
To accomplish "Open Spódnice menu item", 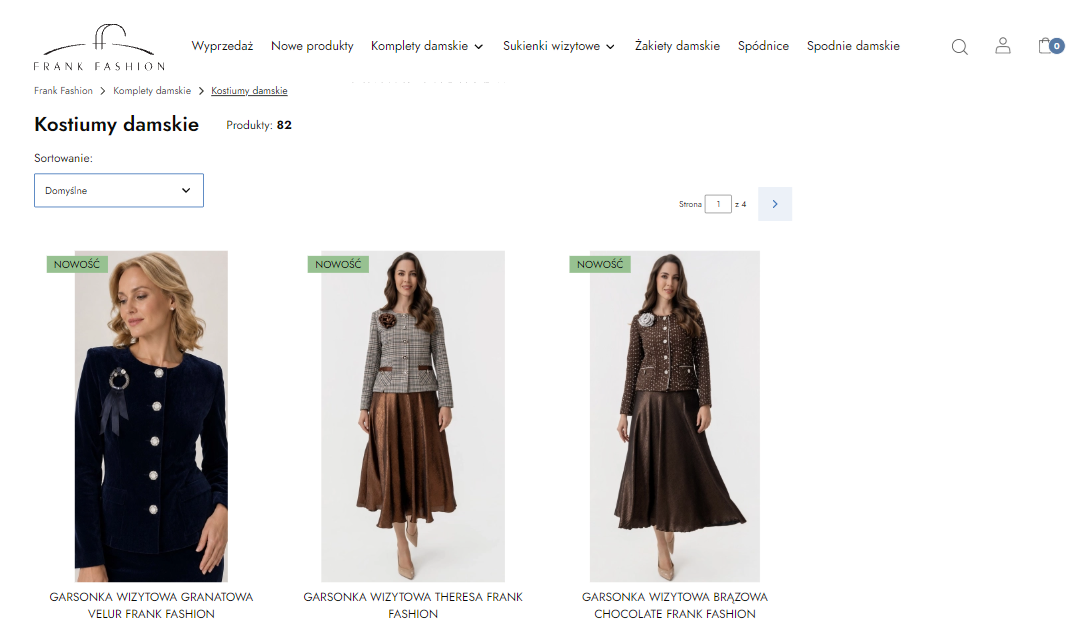I will (763, 46).
